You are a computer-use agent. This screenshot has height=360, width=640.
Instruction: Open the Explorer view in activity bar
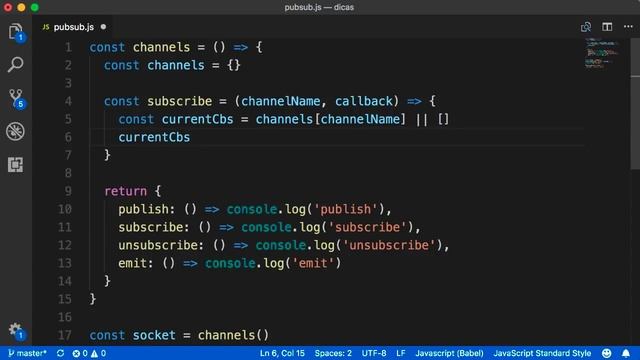coord(16,32)
